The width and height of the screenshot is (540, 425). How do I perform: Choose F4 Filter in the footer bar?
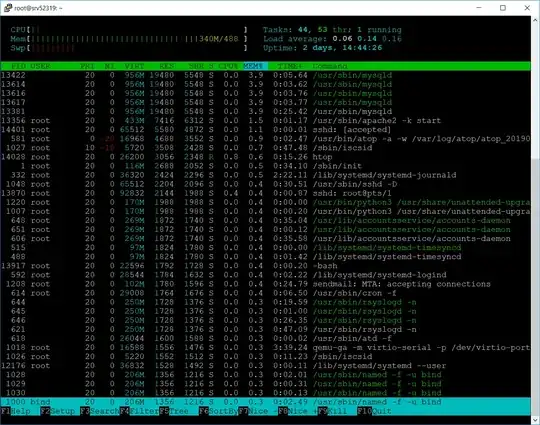pos(139,411)
